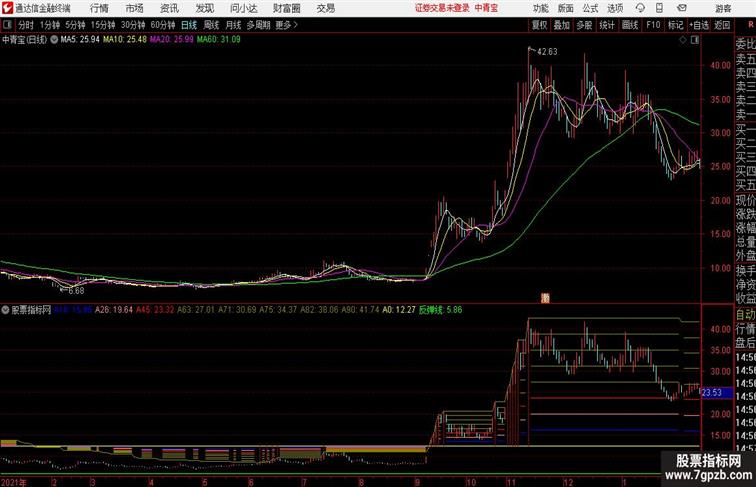This screenshot has height=487, width=756.
Task: Select the 日线 daily period
Action: [189, 25]
